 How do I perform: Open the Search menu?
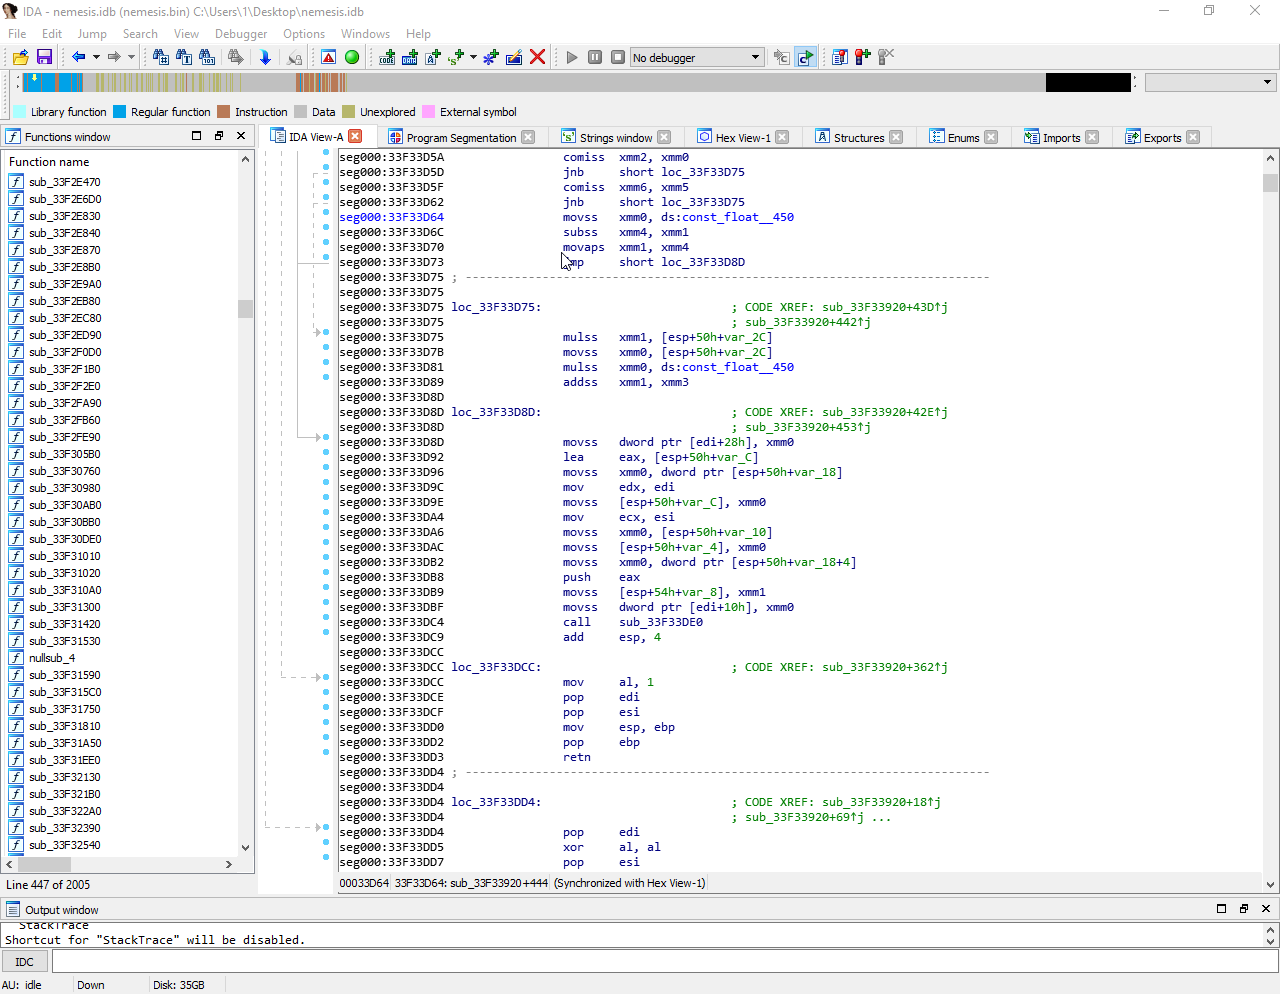[140, 33]
